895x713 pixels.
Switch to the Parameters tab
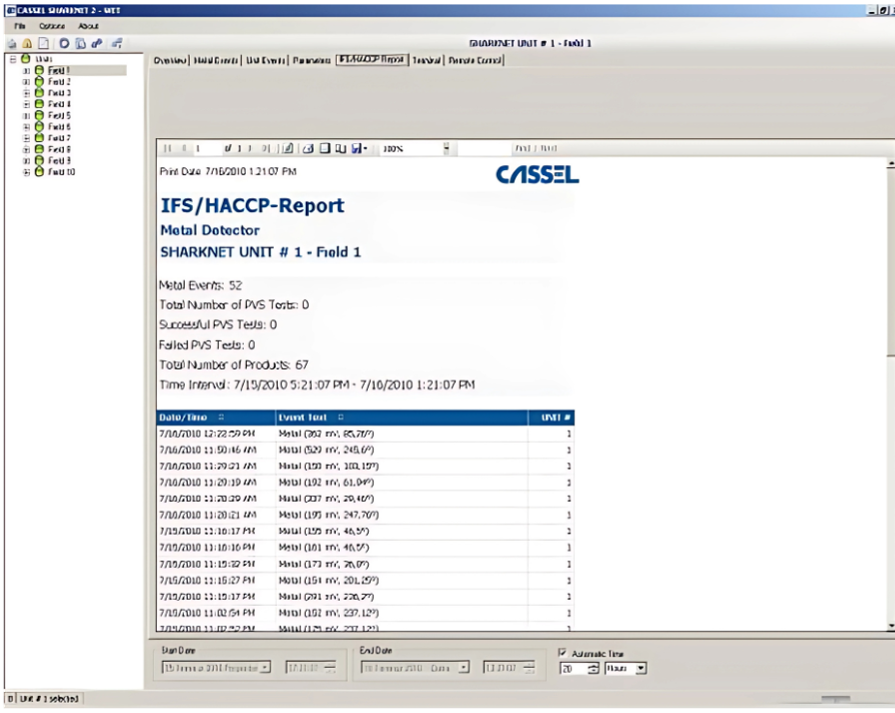click(312, 61)
